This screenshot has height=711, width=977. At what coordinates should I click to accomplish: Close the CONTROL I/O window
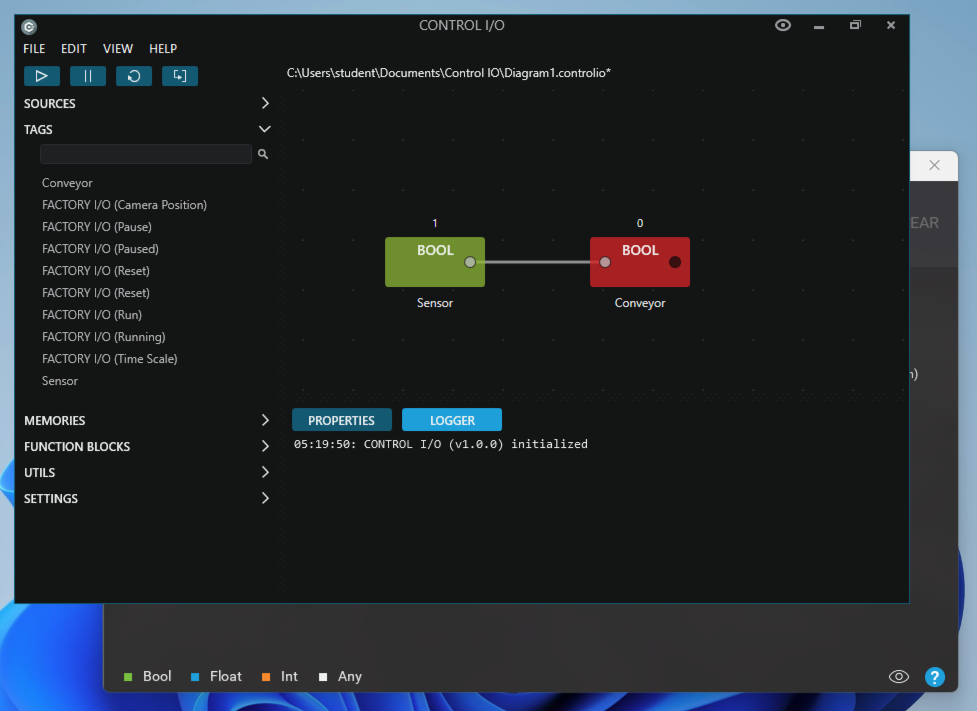pos(891,25)
